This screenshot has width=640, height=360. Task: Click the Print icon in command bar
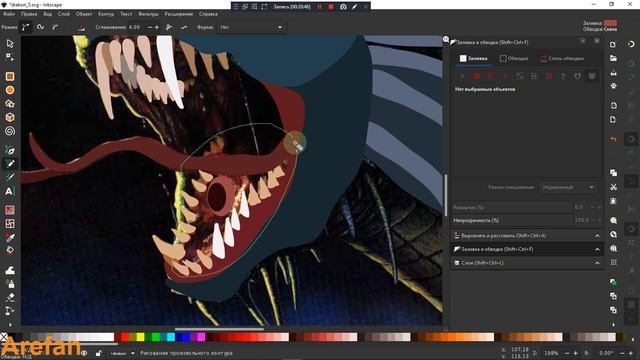(x=613, y=86)
